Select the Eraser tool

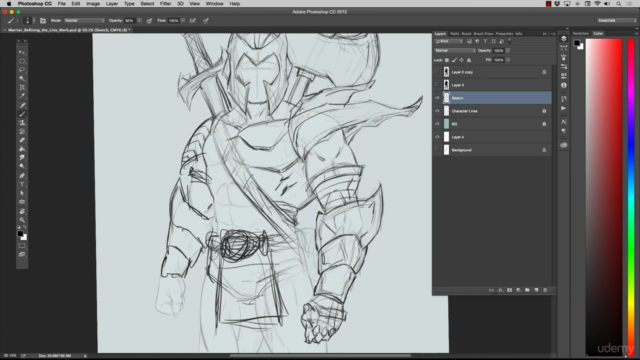tap(22, 140)
